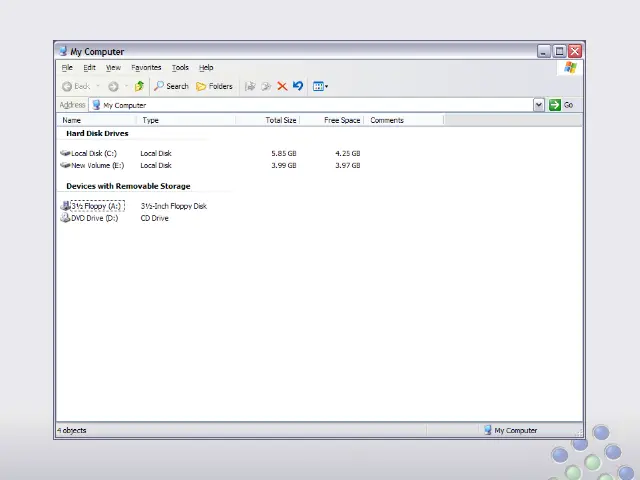Click the Windows flag logo
The image size is (640, 480).
coord(570,67)
